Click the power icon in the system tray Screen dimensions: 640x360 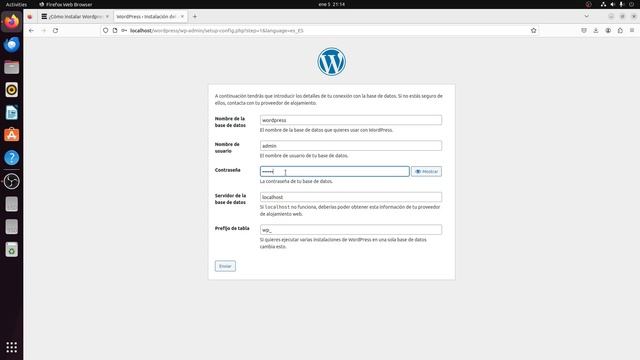(x=631, y=4)
